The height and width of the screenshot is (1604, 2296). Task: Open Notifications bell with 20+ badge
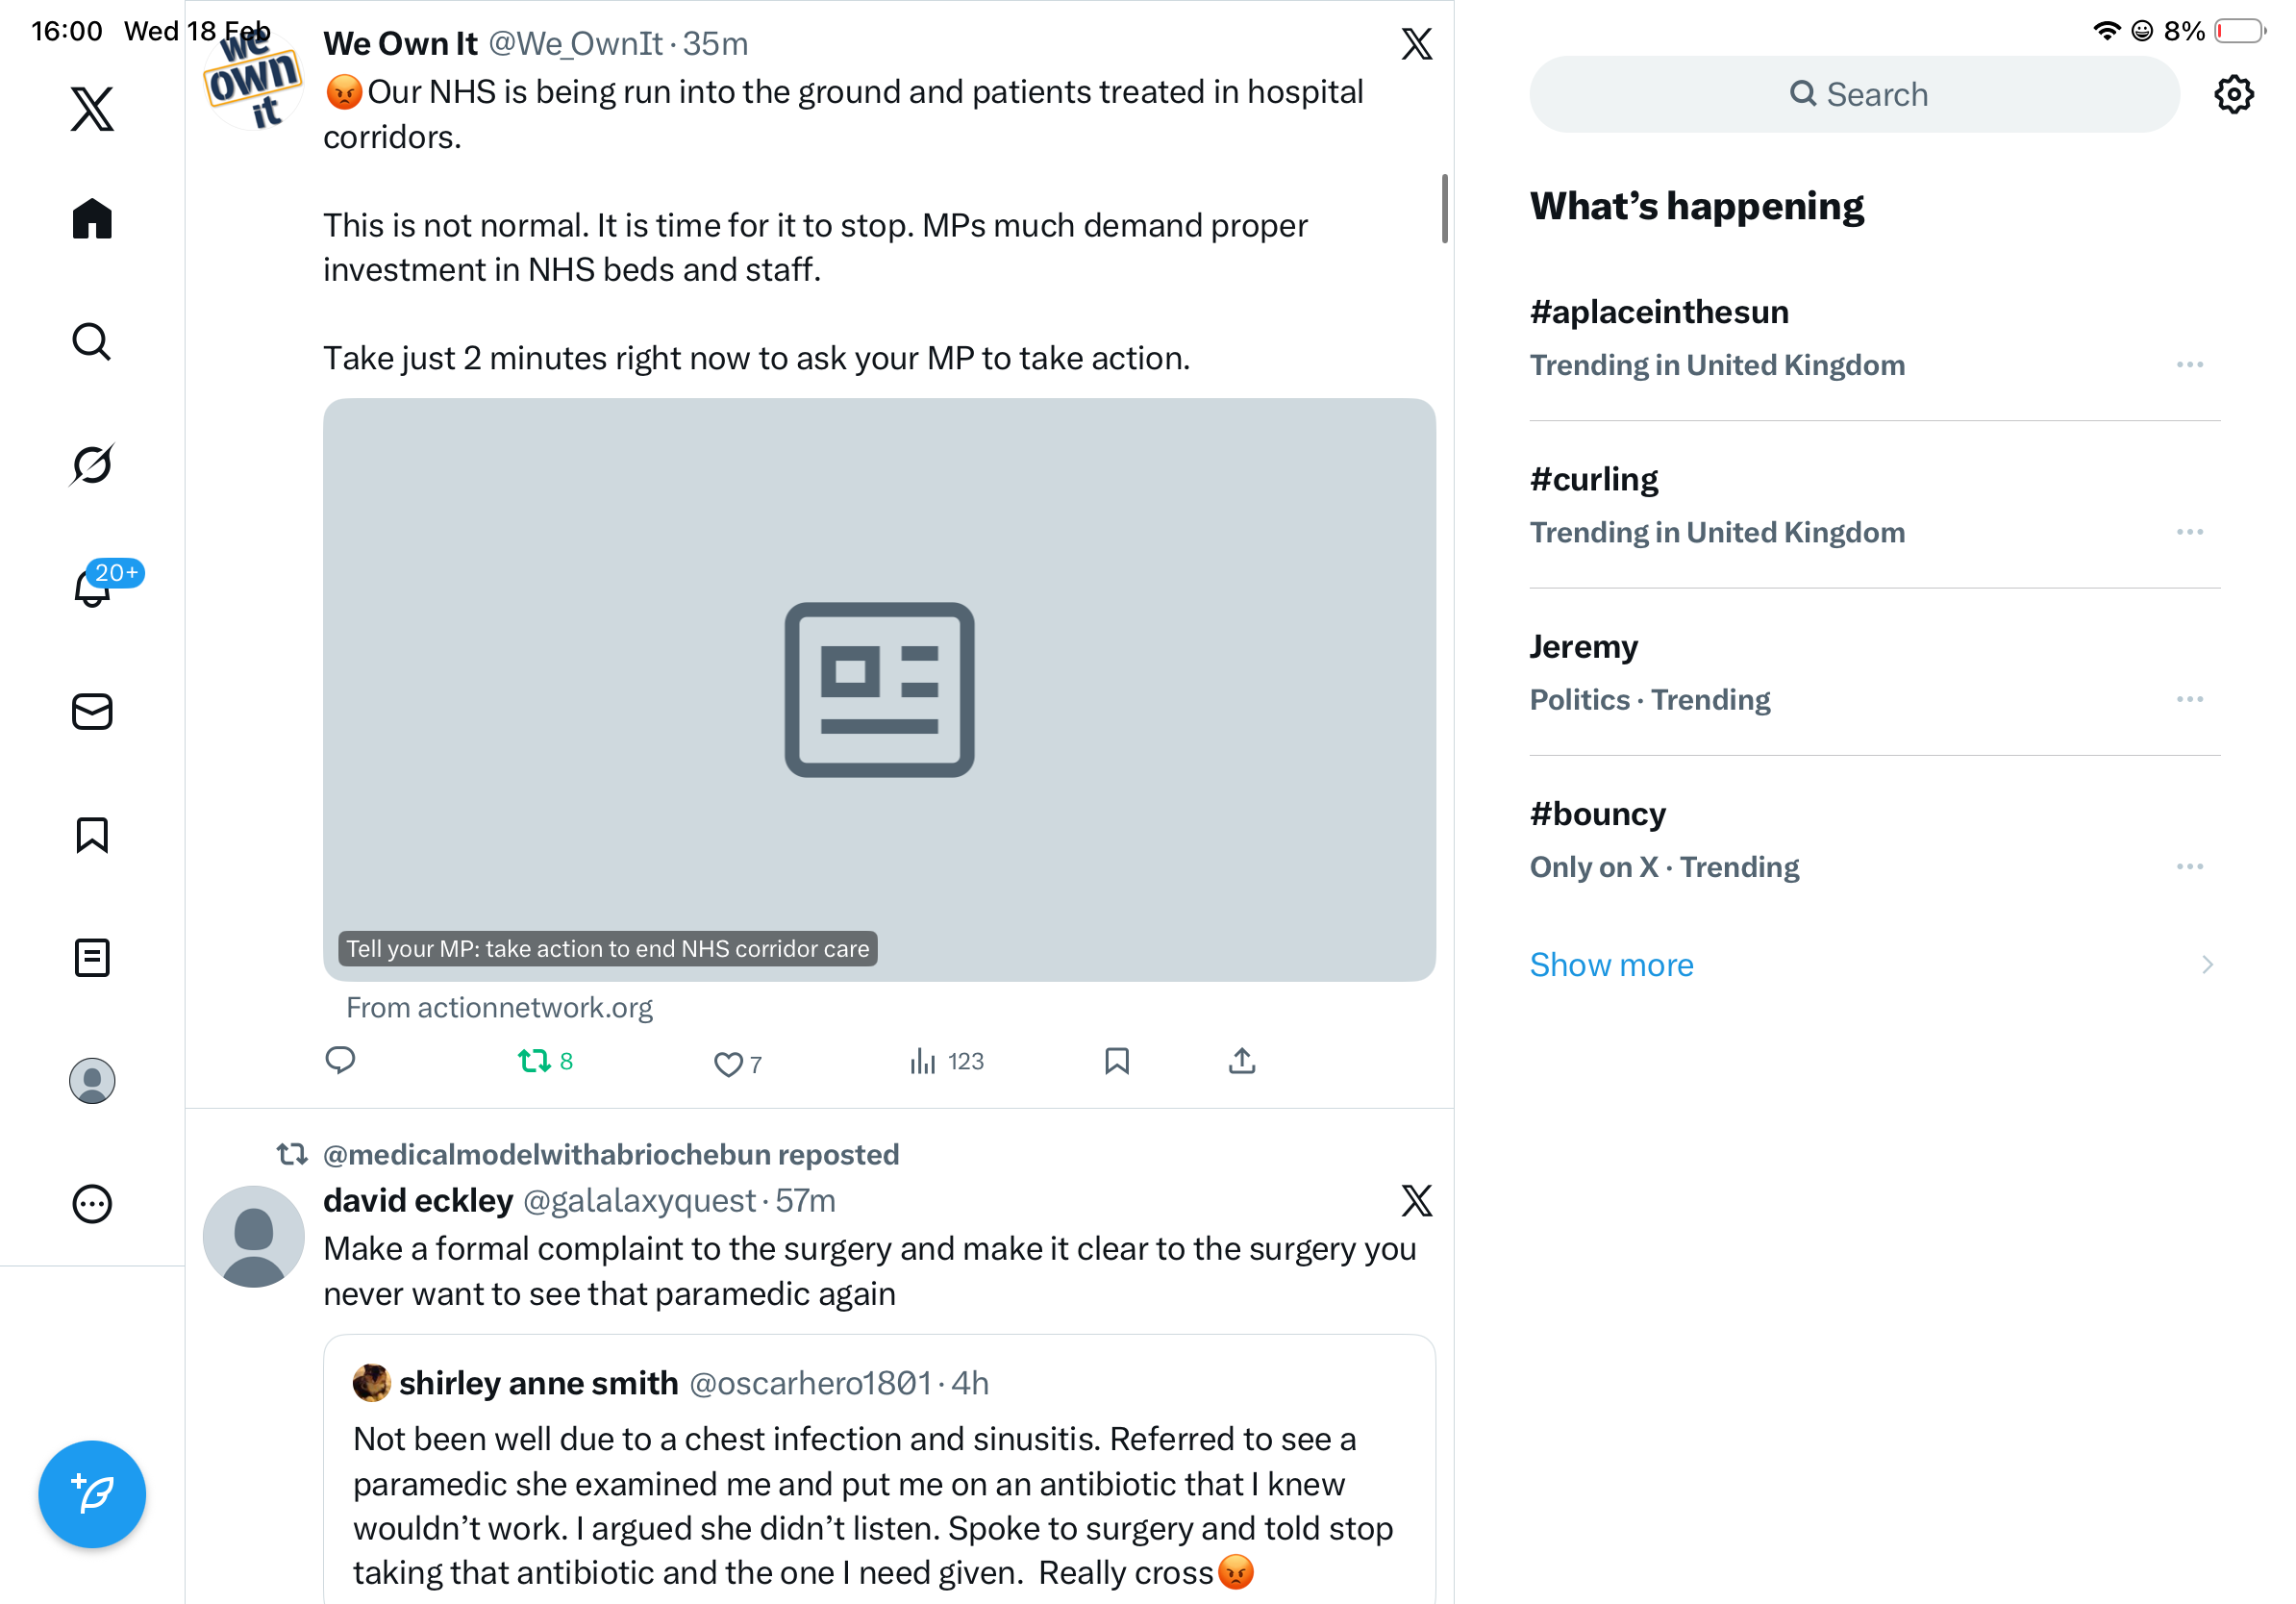[92, 588]
